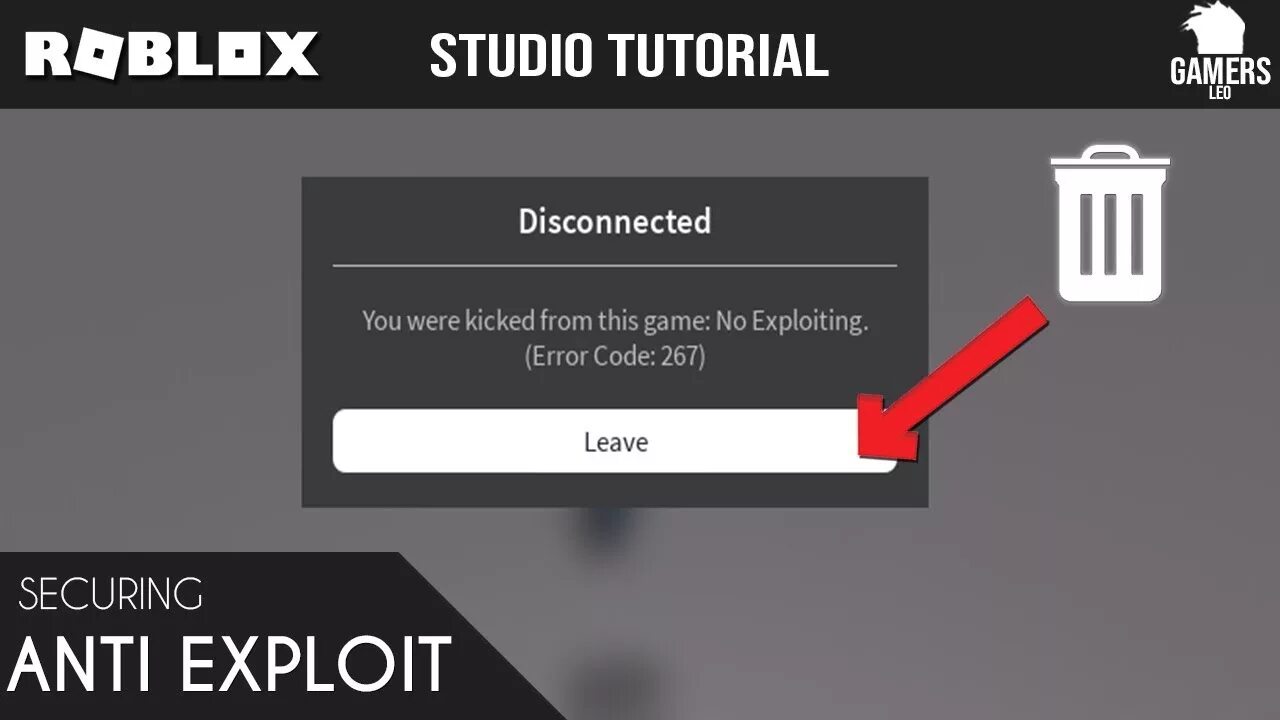Click the GAMERS text under the logo
1280x720 pixels.
pos(1220,73)
